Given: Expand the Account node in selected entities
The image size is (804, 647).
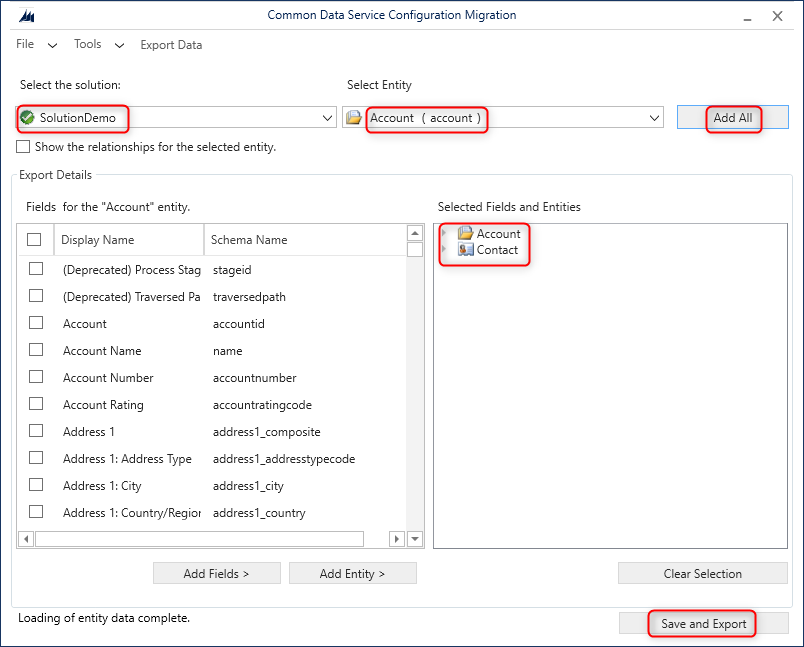Looking at the screenshot, I should [x=444, y=234].
